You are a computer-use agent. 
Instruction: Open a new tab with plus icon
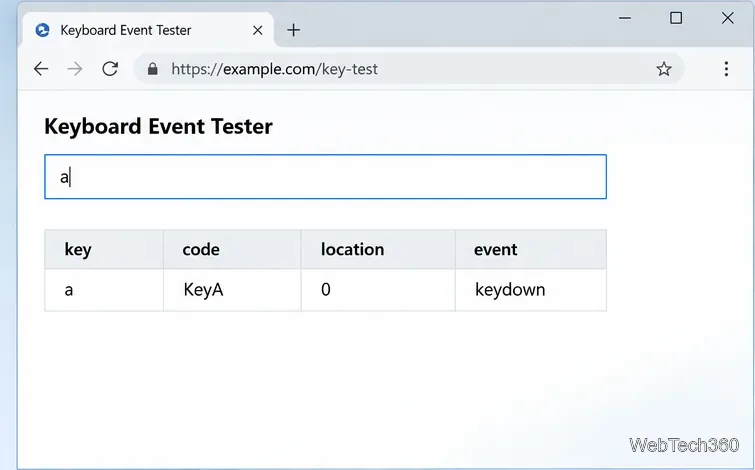[293, 30]
